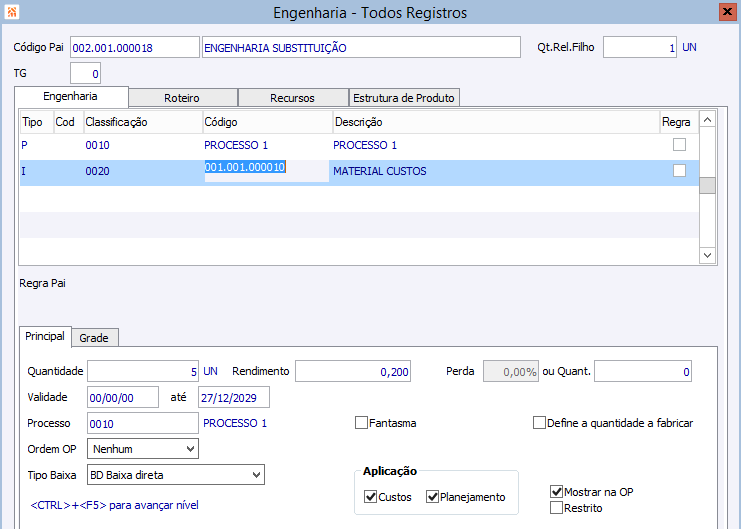Click the Quantidade input field

tap(143, 372)
